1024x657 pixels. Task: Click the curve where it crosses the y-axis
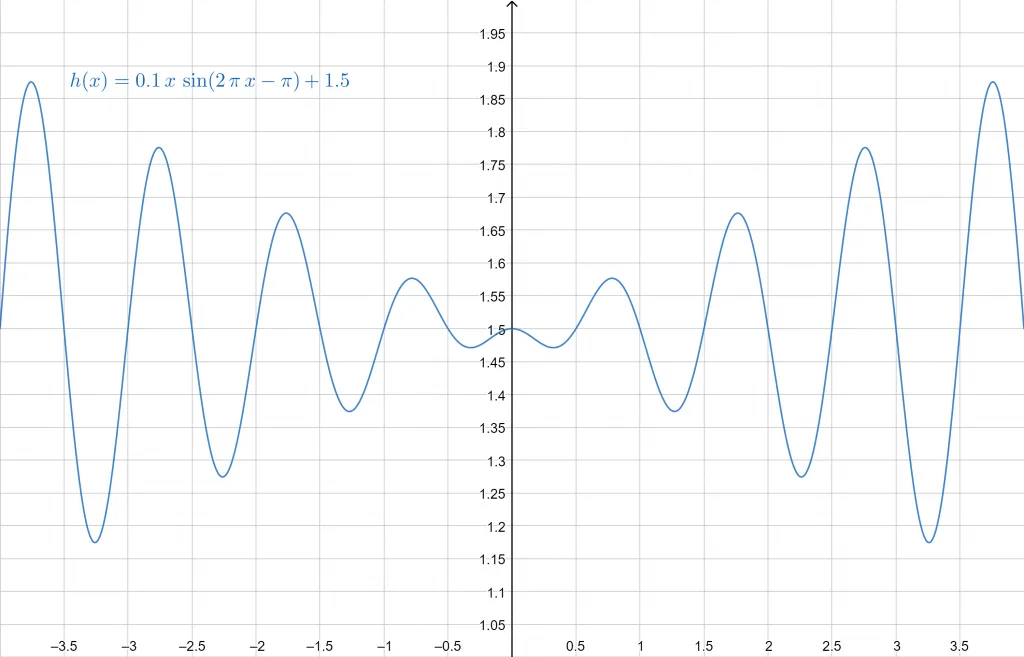coord(512,329)
